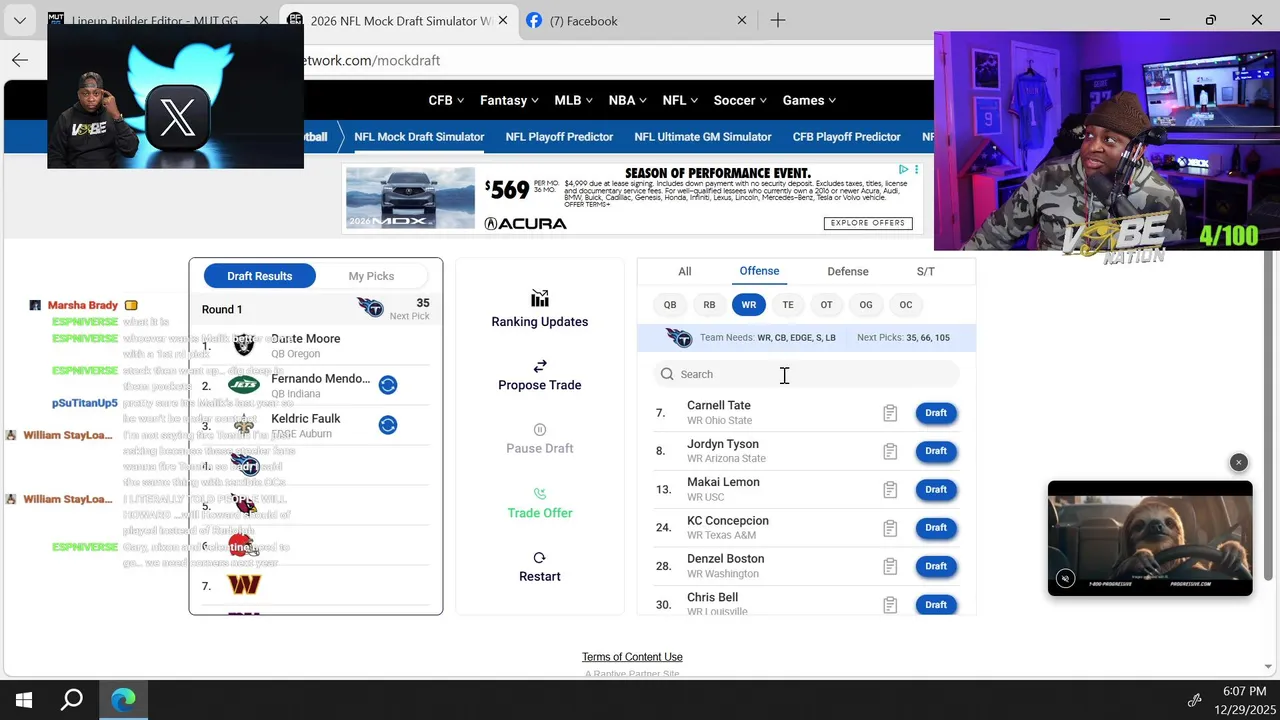Open scouting report clipboard for KC Concepcion

890,528
